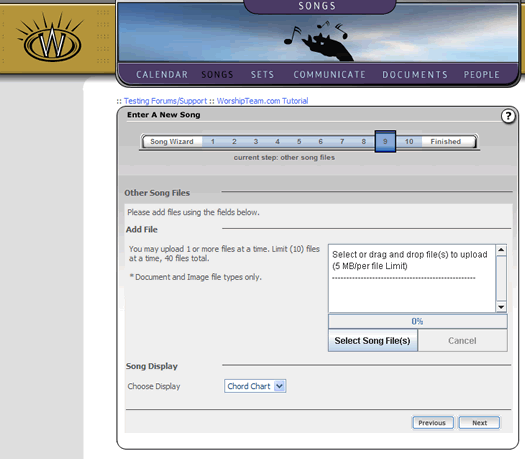Open the WorshipTeam.com Tutorial link
Image resolution: width=525 pixels, height=459 pixels.
pyautogui.click(x=262, y=101)
